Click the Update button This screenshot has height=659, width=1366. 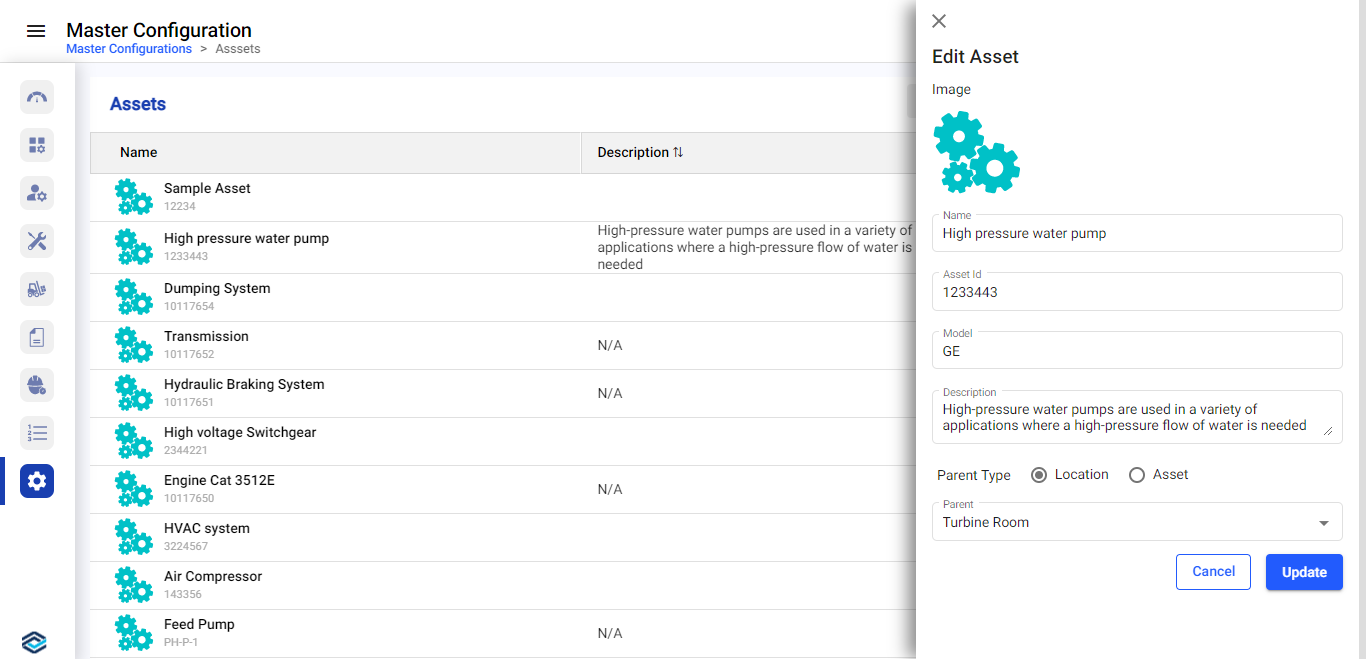[x=1303, y=572]
